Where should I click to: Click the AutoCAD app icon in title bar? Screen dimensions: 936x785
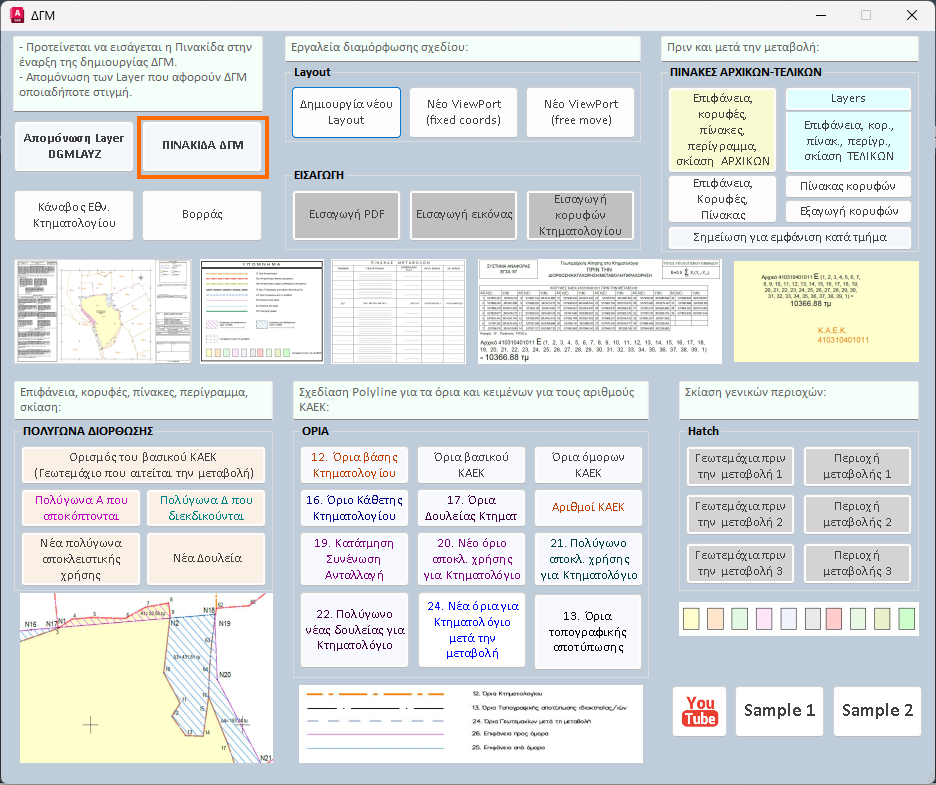point(17,15)
